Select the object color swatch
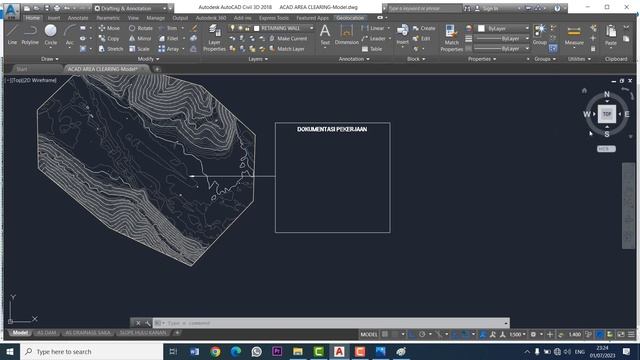Viewport: 640px width, 360px height. coord(482,28)
